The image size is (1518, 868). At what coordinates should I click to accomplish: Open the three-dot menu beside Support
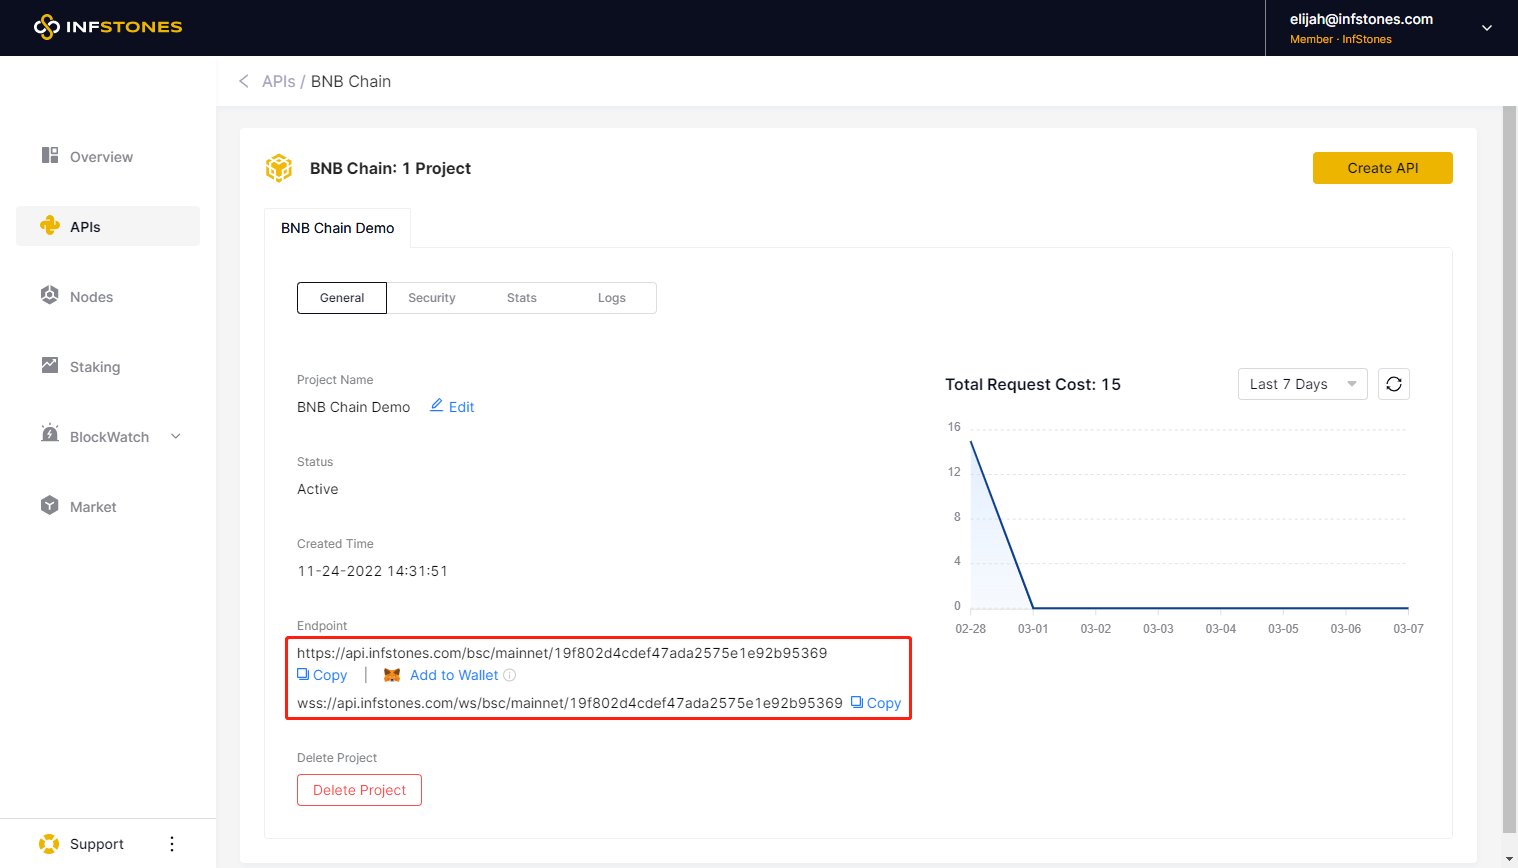click(172, 844)
